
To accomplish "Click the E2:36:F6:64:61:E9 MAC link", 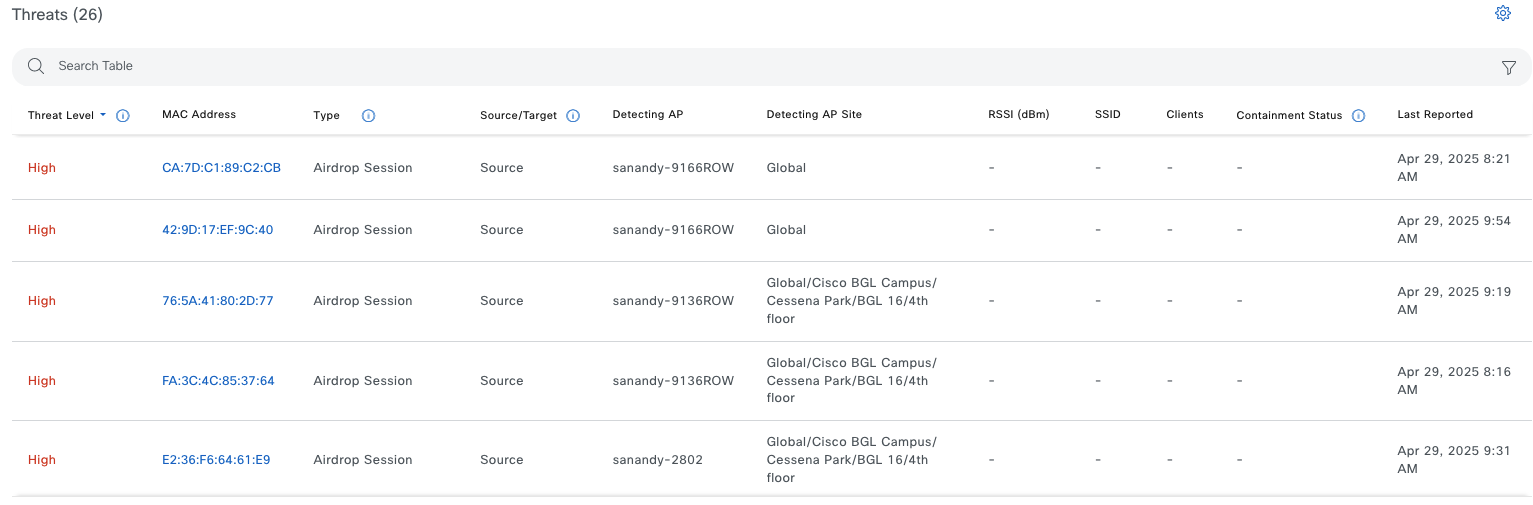I will (x=216, y=460).
